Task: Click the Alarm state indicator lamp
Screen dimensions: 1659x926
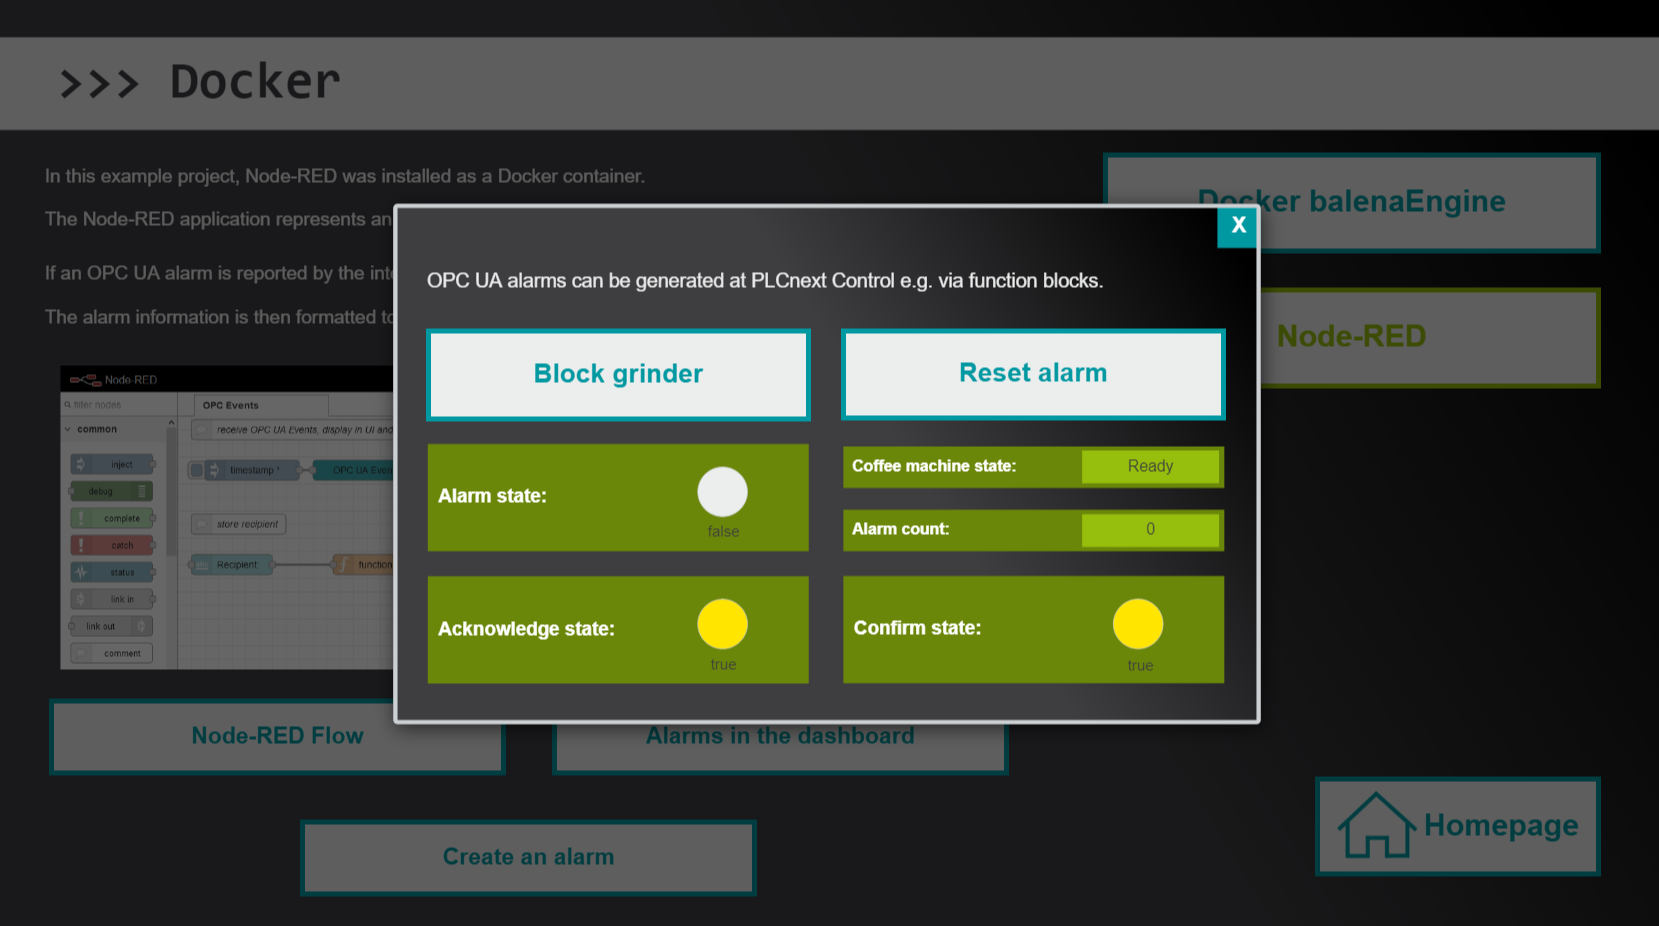Action: pos(722,492)
